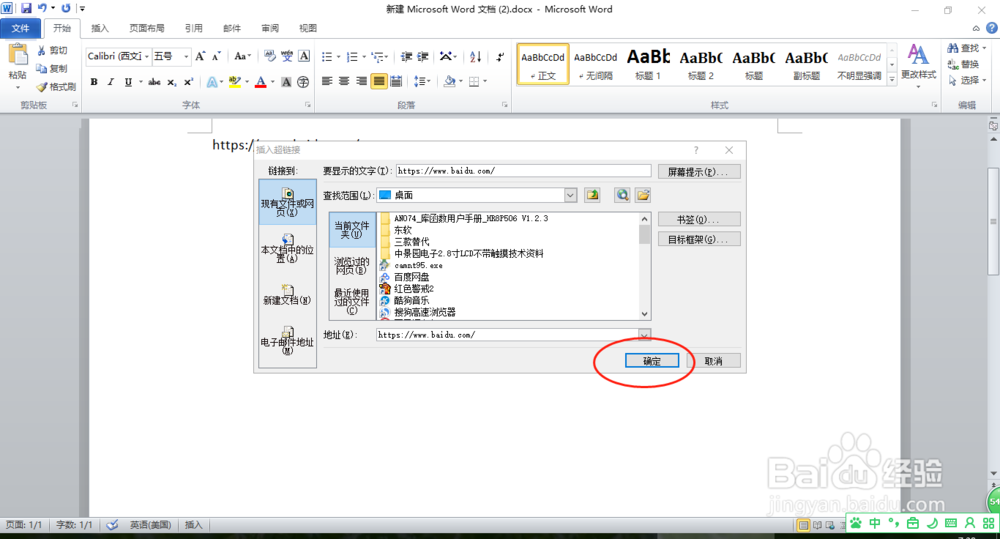Click the clear formatting icon

[x=270, y=56]
